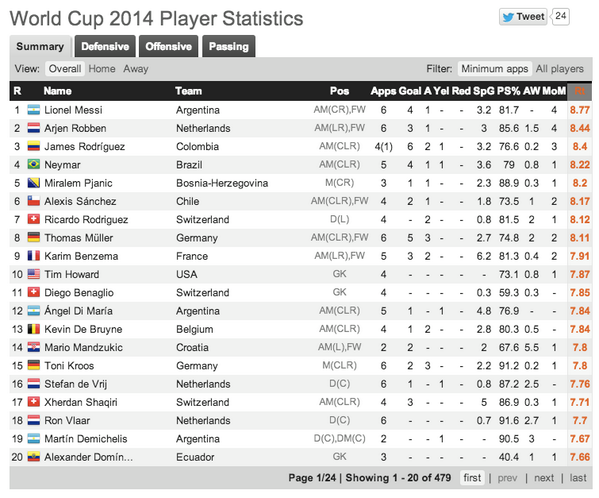Viewport: 599px width, 498px height.
Task: Jump to last results page
Action: click(x=578, y=478)
